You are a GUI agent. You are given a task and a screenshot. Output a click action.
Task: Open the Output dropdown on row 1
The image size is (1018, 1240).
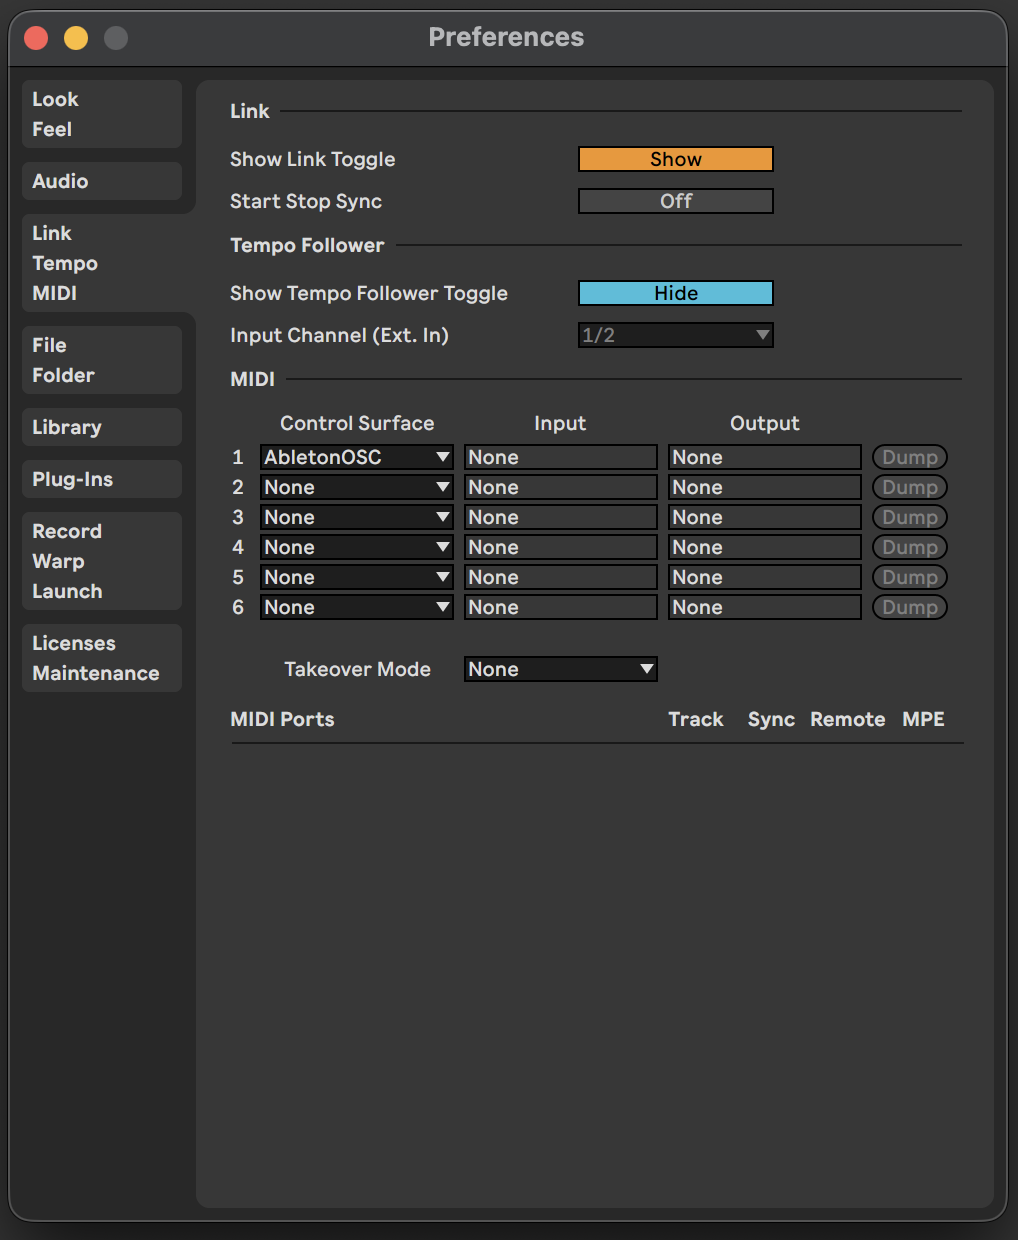coord(764,457)
